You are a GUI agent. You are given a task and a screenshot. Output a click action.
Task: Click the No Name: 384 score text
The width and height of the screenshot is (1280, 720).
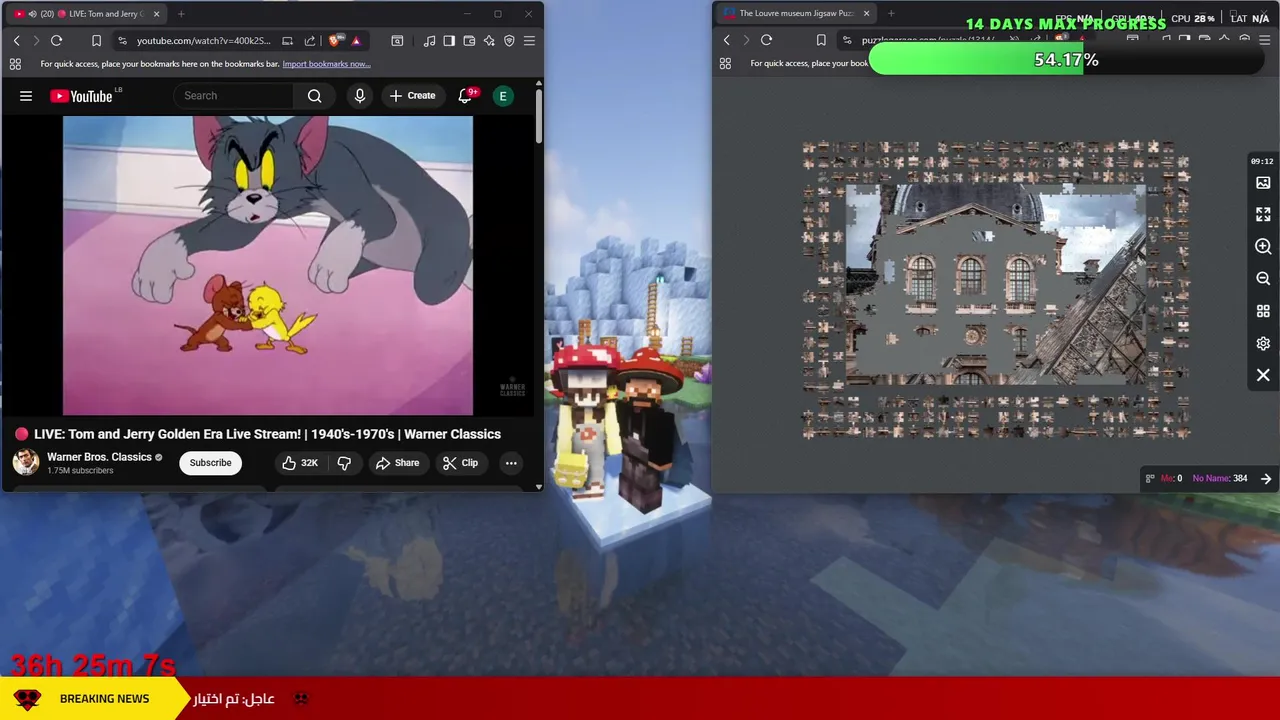click(1220, 479)
